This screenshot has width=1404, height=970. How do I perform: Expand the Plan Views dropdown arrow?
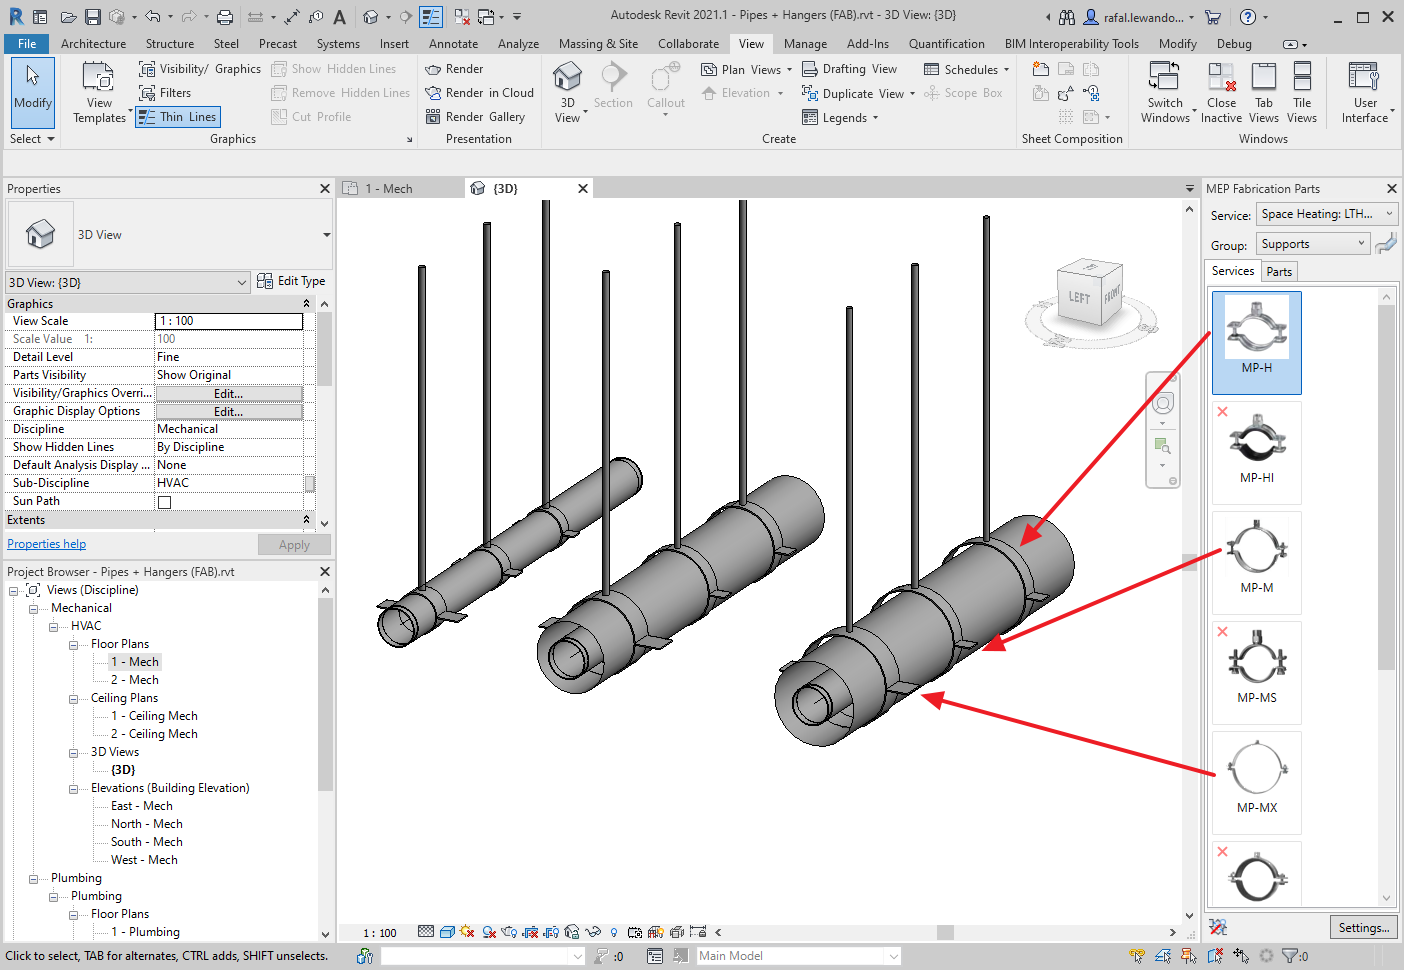click(x=789, y=70)
